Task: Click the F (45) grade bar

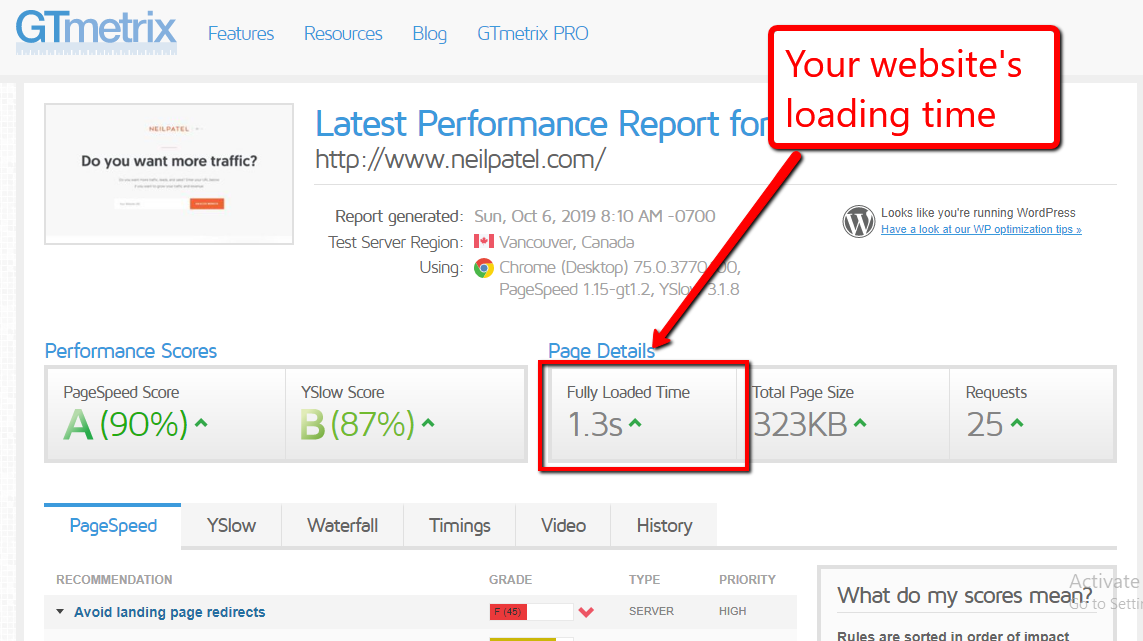Action: pyautogui.click(x=531, y=611)
